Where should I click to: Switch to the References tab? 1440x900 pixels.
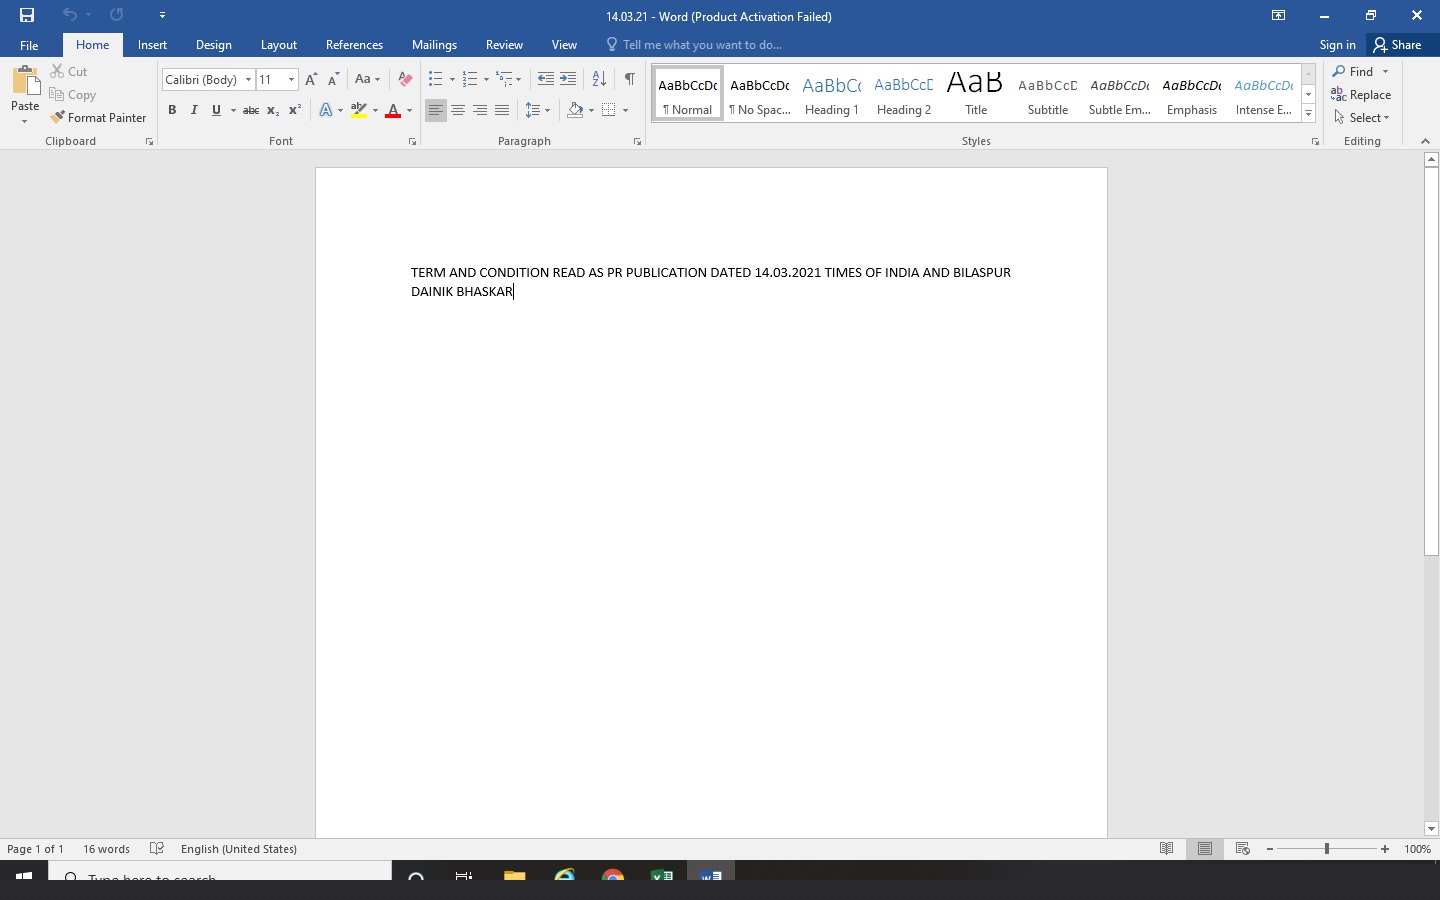point(354,45)
